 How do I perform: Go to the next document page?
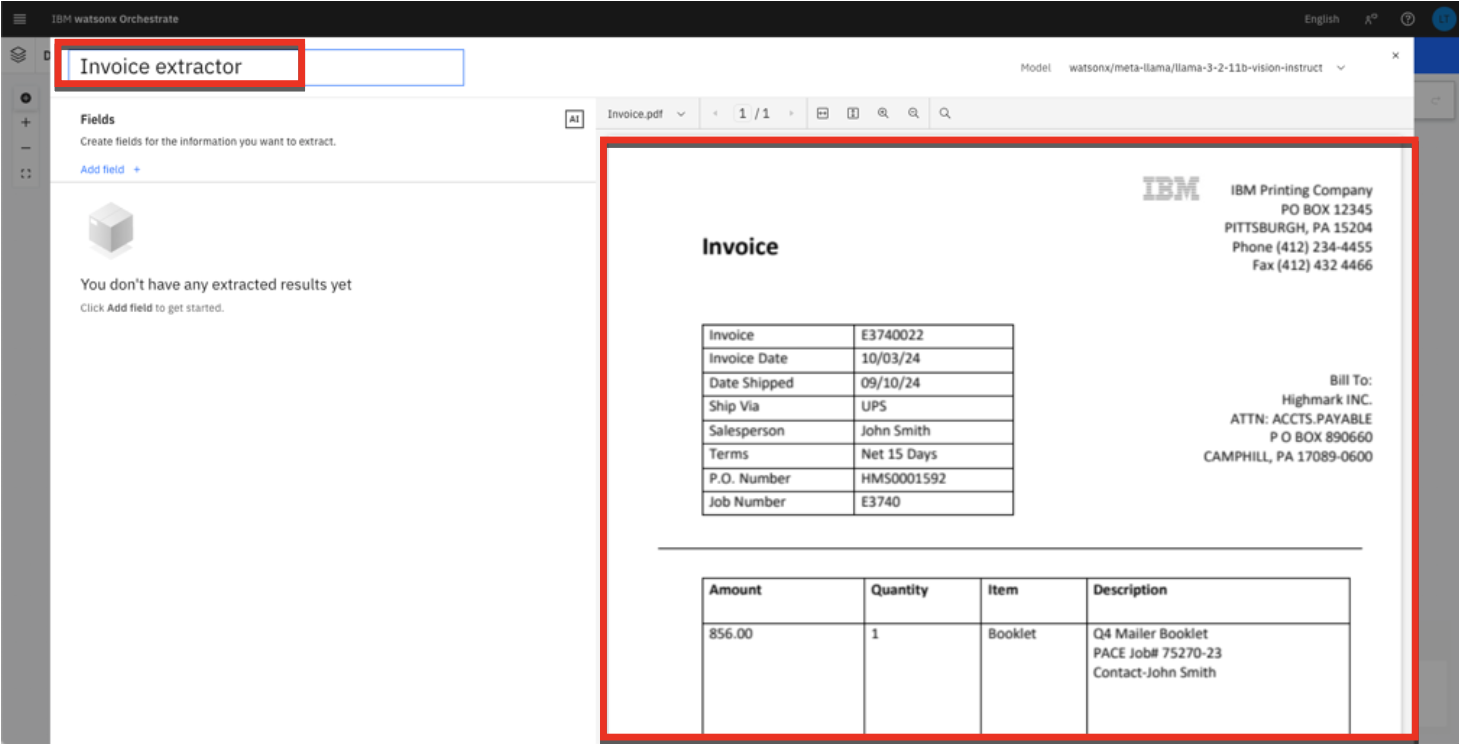[x=791, y=114]
